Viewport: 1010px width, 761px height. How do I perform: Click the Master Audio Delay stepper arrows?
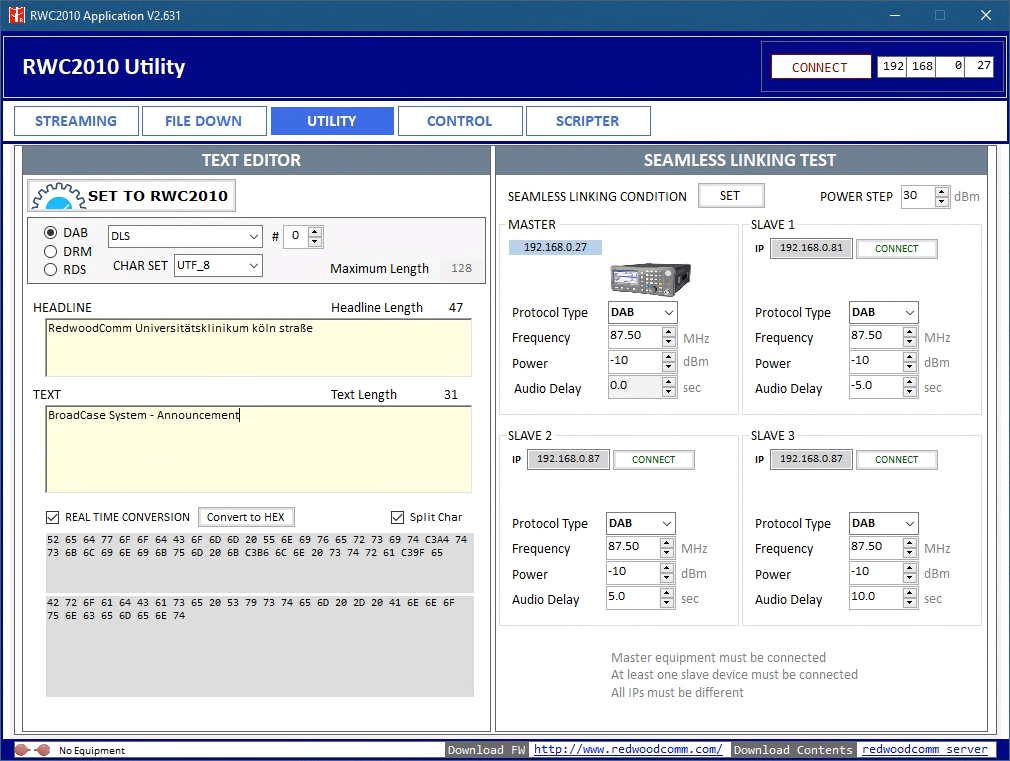click(669, 387)
